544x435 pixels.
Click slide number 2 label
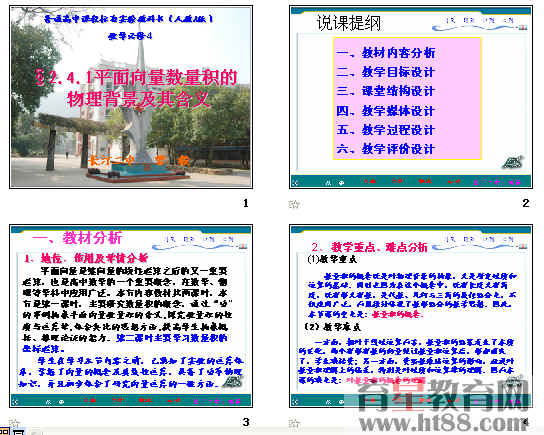point(526,203)
